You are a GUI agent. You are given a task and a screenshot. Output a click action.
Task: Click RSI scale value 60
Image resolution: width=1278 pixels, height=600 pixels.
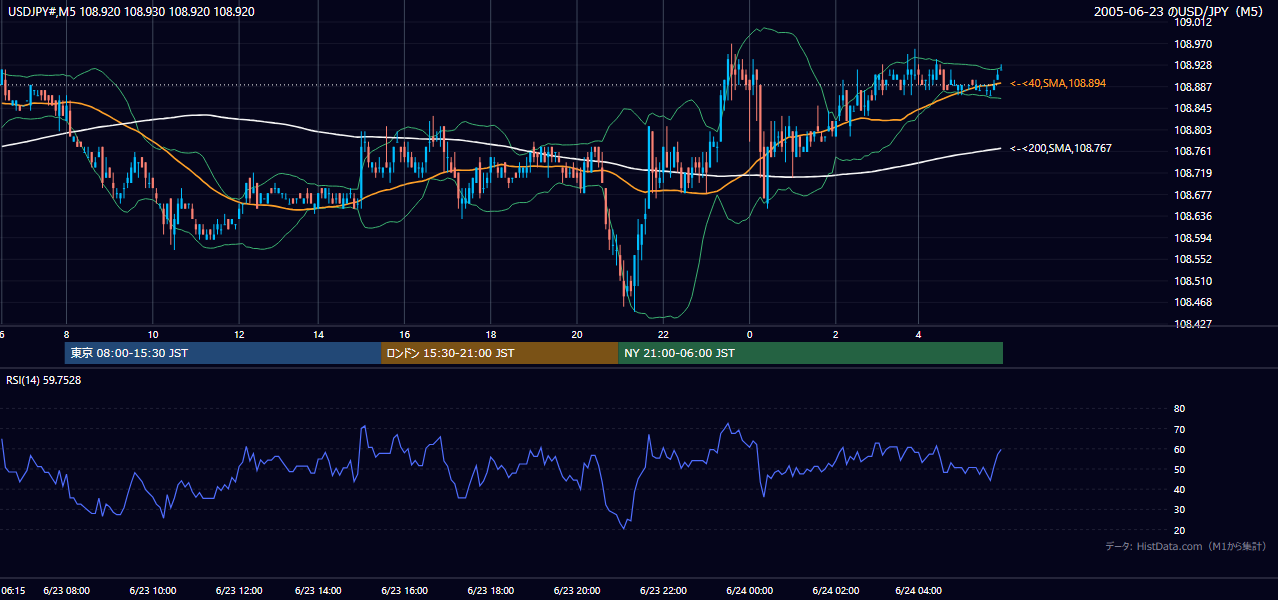pos(1179,449)
